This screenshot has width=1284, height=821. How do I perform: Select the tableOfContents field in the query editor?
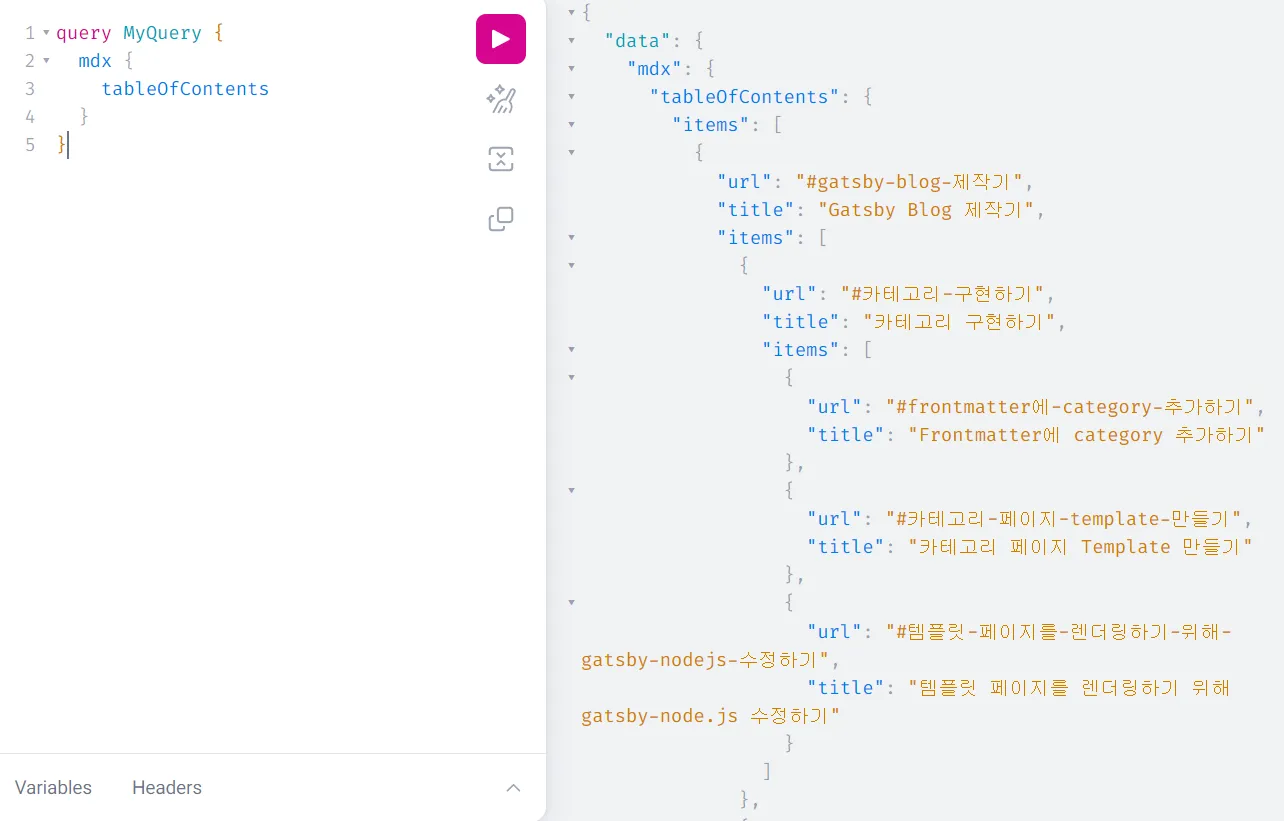(x=184, y=89)
